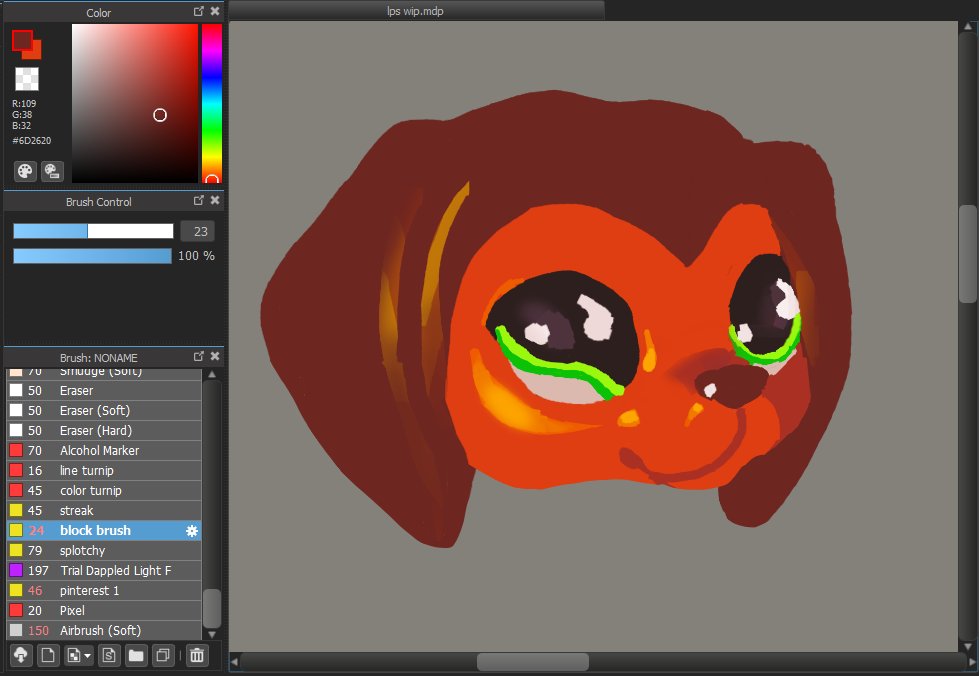Select the foreground color swatch
This screenshot has height=676, width=979.
point(21,39)
